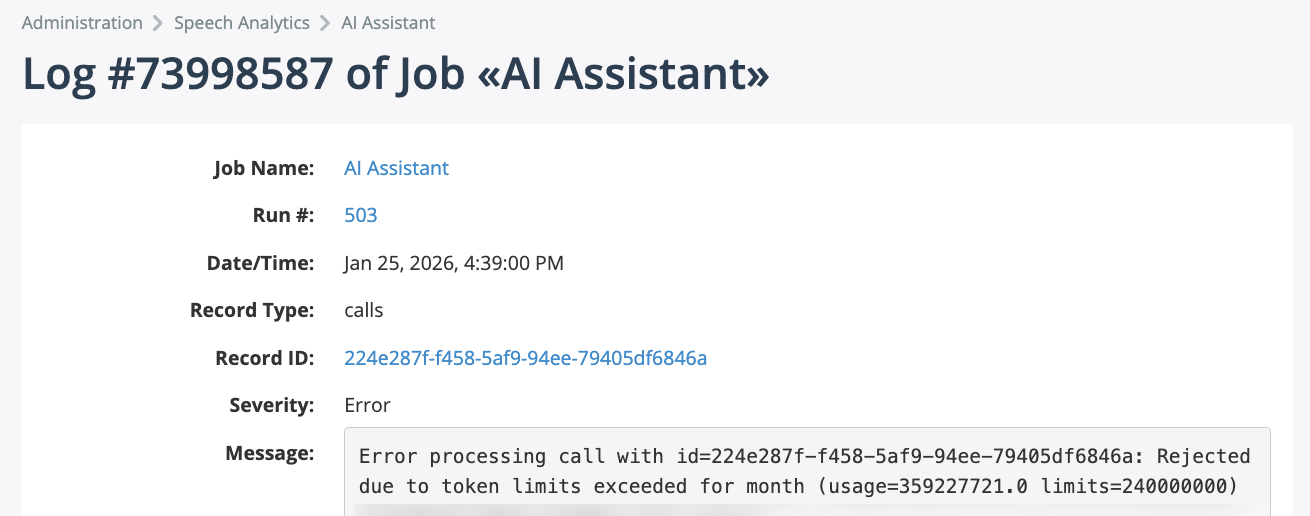
Task: Click the "Run #:" field label
Action: (284, 215)
